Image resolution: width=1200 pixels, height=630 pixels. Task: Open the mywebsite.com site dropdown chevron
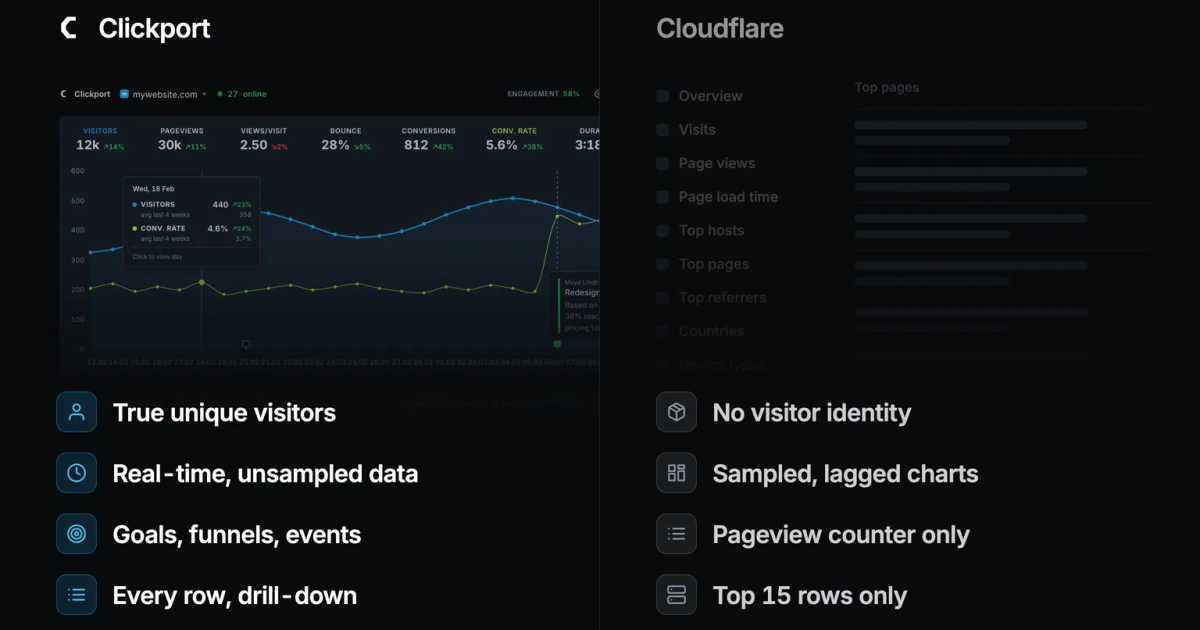point(204,94)
